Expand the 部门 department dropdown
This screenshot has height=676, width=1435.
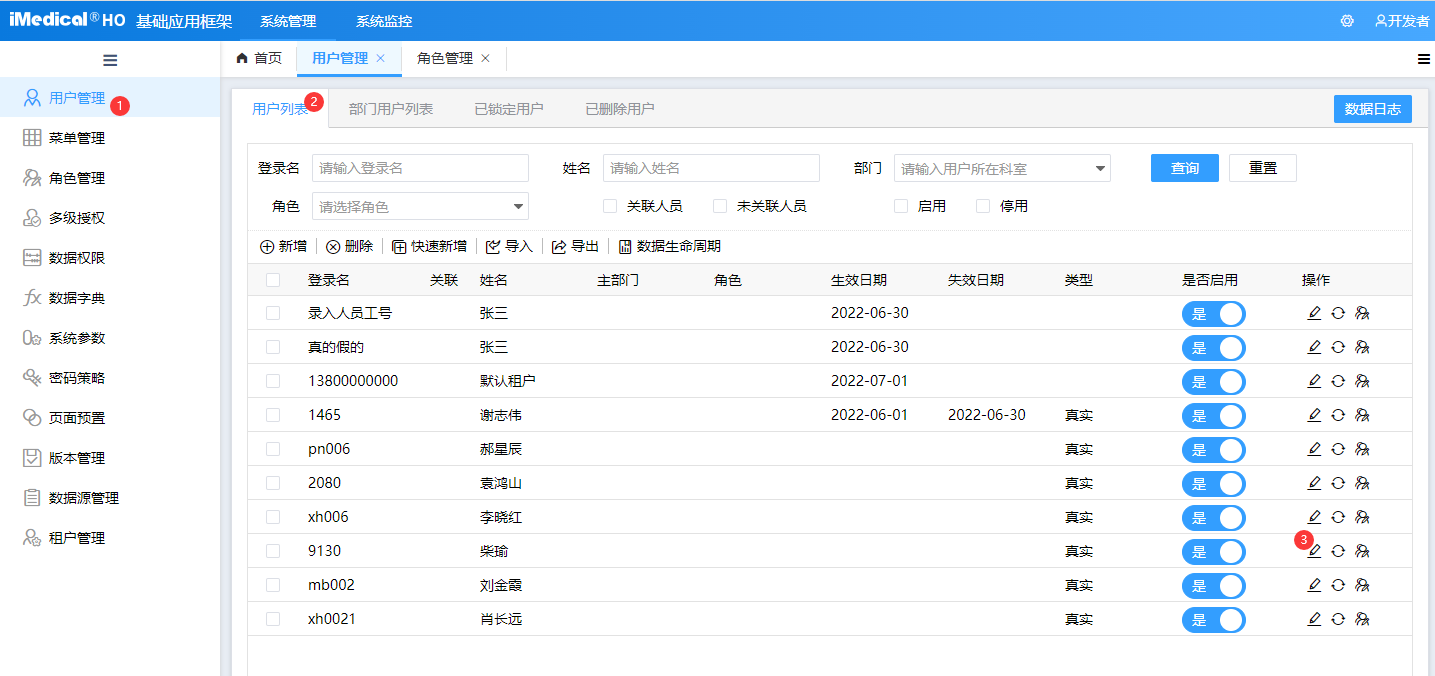pos(1100,168)
